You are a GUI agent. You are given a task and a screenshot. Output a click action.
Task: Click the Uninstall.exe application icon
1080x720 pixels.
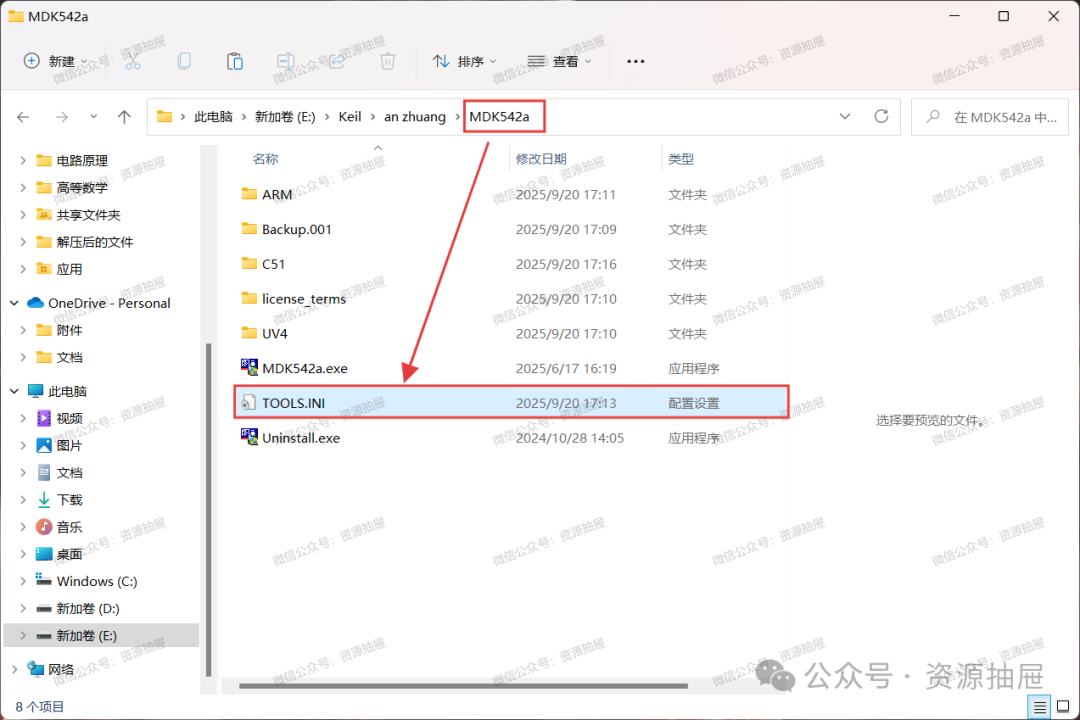coord(249,437)
